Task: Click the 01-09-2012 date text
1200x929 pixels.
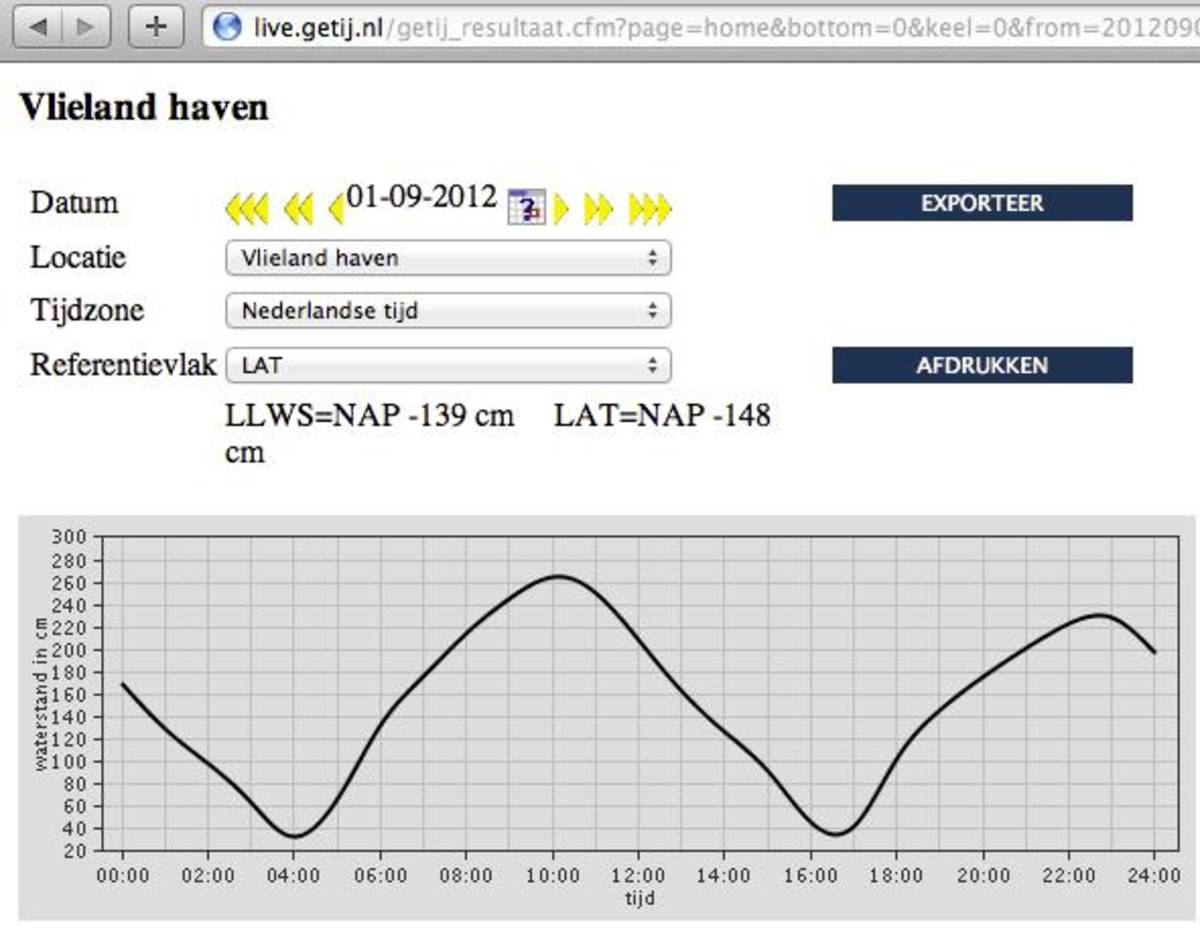Action: (x=422, y=197)
